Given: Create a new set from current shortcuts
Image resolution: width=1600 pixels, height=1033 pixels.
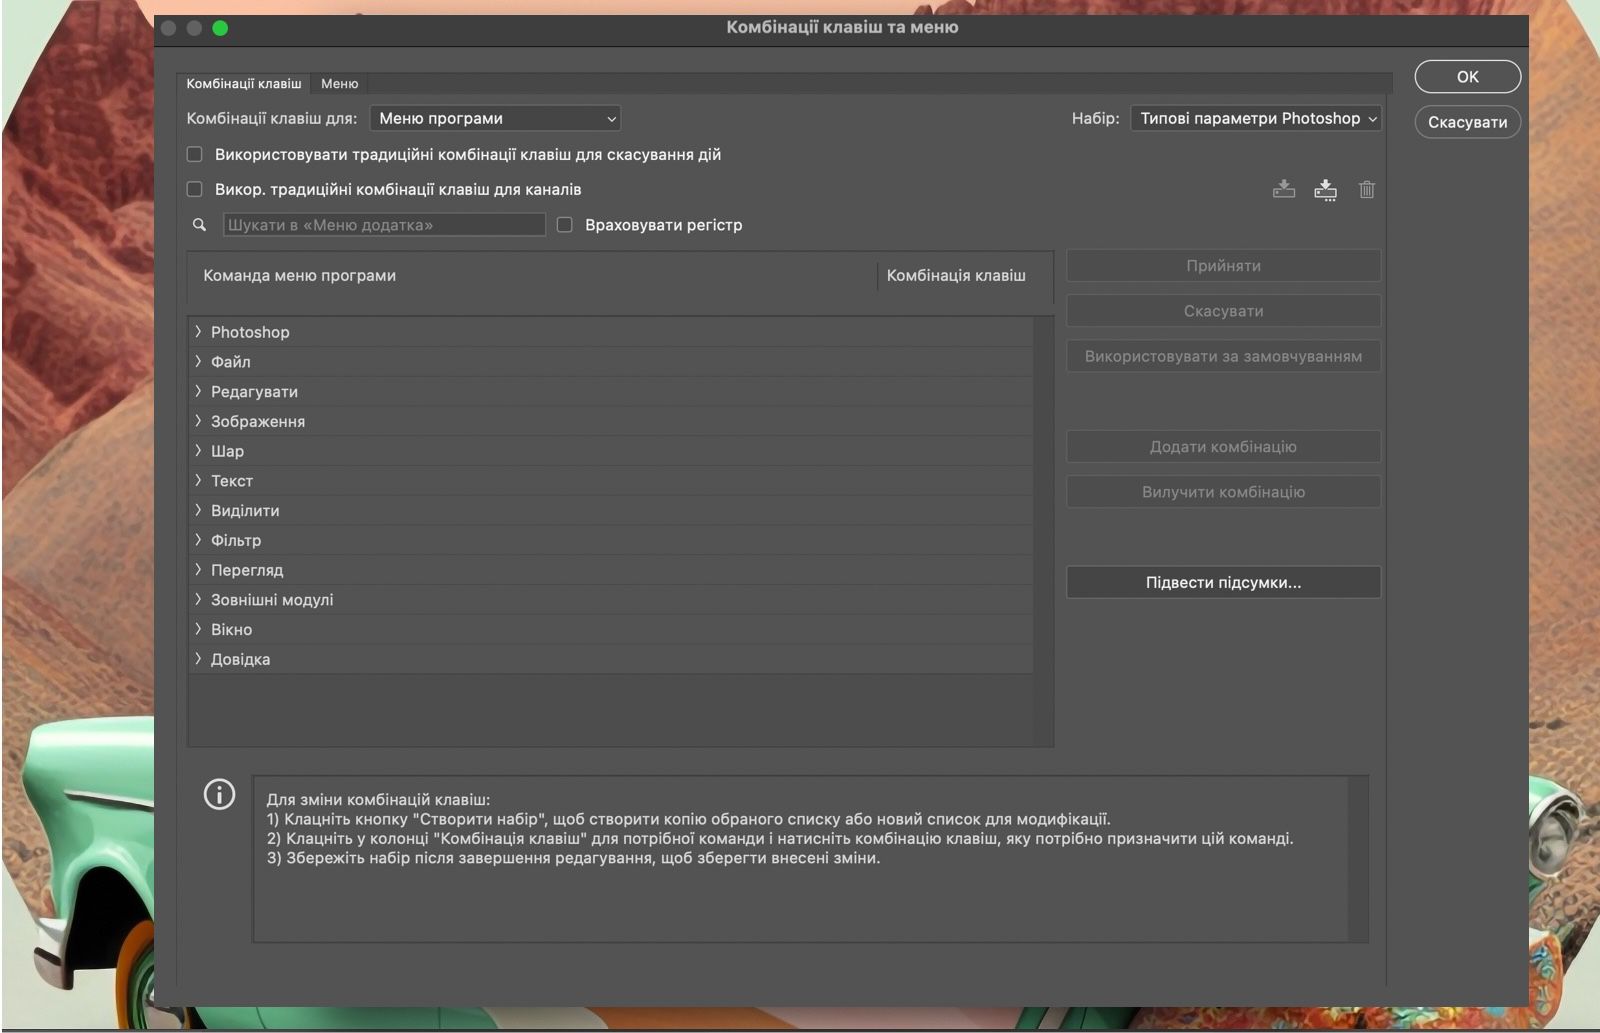Looking at the screenshot, I should [1325, 189].
